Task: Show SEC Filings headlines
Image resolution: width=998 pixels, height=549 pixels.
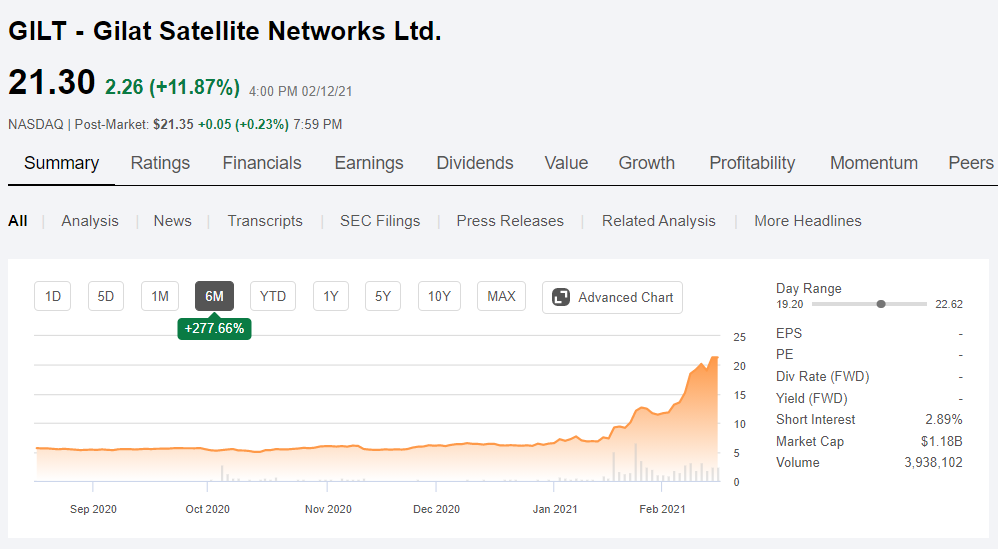Action: [x=380, y=221]
